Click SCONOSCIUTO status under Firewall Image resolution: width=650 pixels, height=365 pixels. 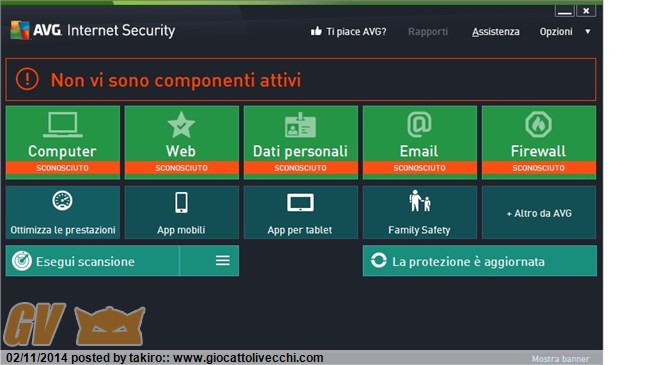pyautogui.click(x=539, y=168)
